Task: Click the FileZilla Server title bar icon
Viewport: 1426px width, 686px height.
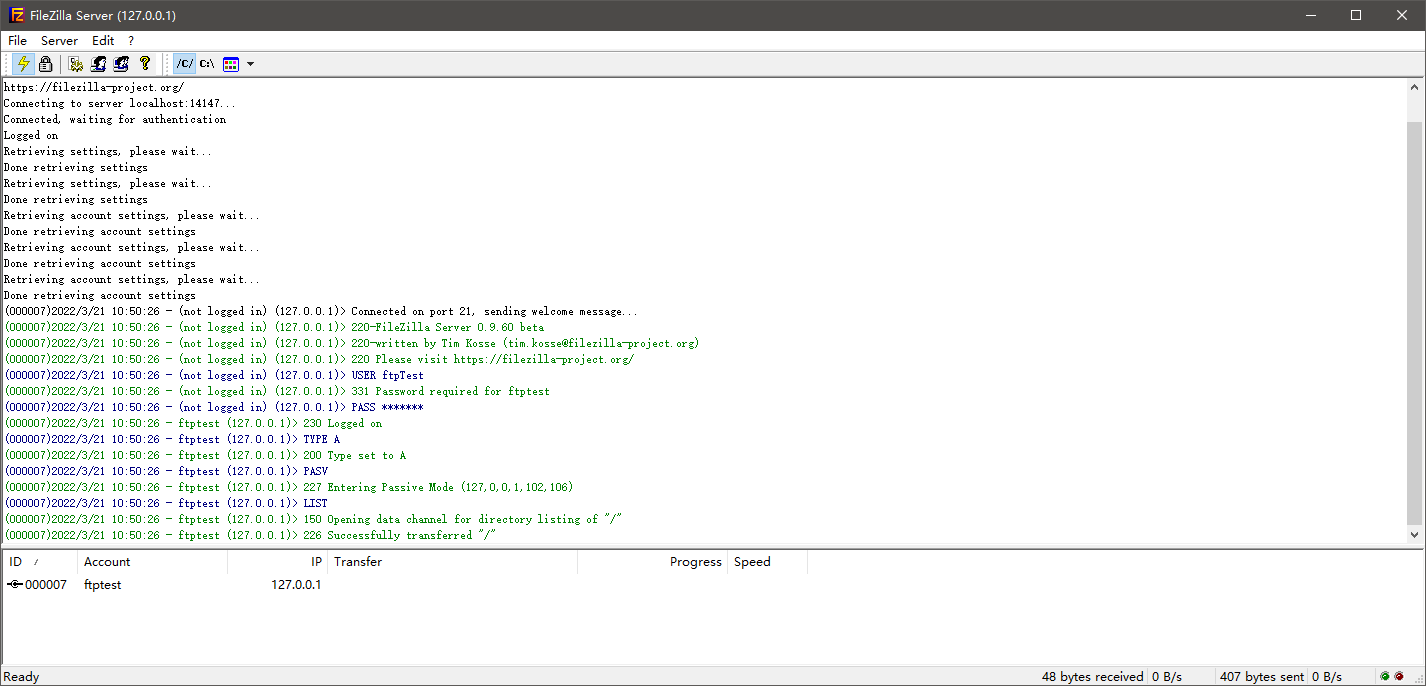Action: pos(16,15)
